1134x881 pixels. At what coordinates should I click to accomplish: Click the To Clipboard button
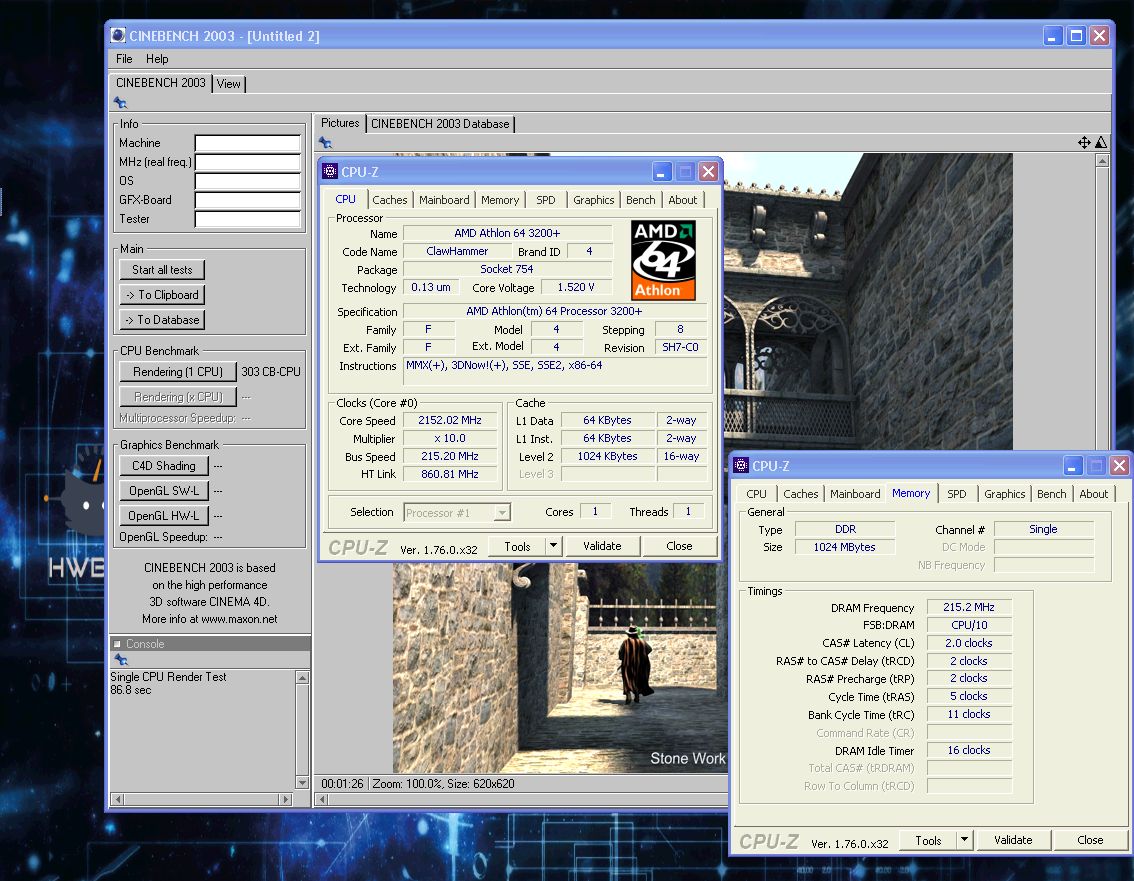coord(162,295)
